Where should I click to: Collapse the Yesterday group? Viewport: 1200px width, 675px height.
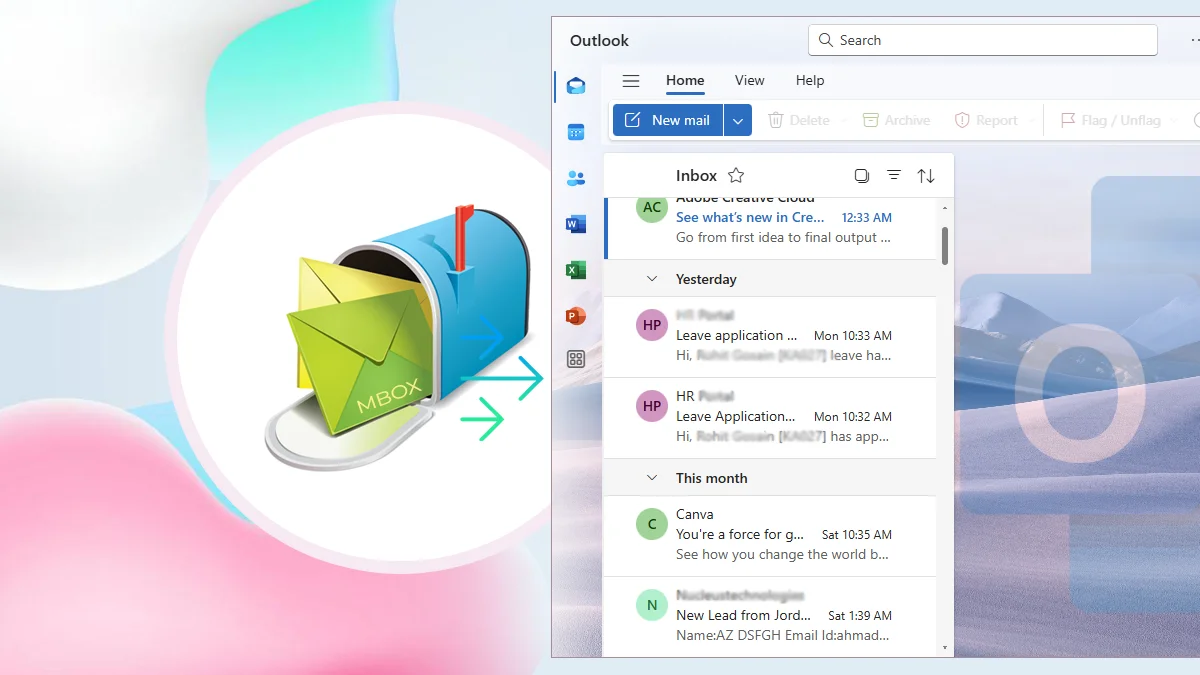[x=652, y=279]
